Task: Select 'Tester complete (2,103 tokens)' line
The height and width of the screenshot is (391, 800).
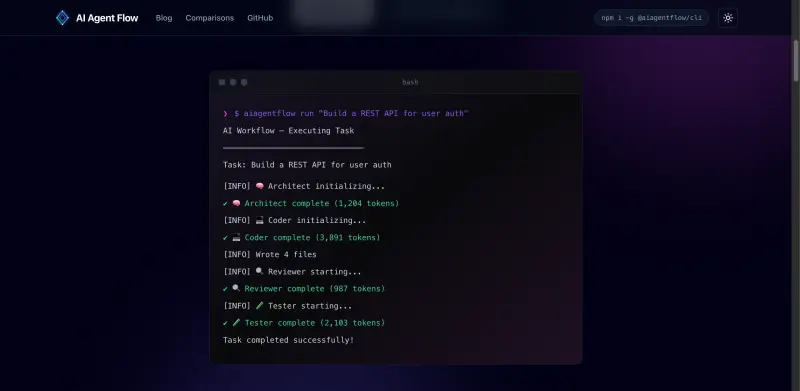Action: click(x=314, y=323)
